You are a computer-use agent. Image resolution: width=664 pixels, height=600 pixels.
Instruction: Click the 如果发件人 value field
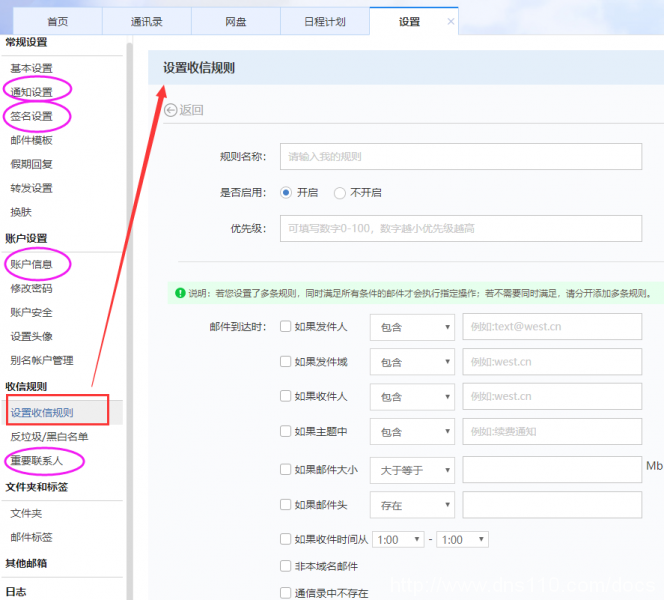coord(552,326)
